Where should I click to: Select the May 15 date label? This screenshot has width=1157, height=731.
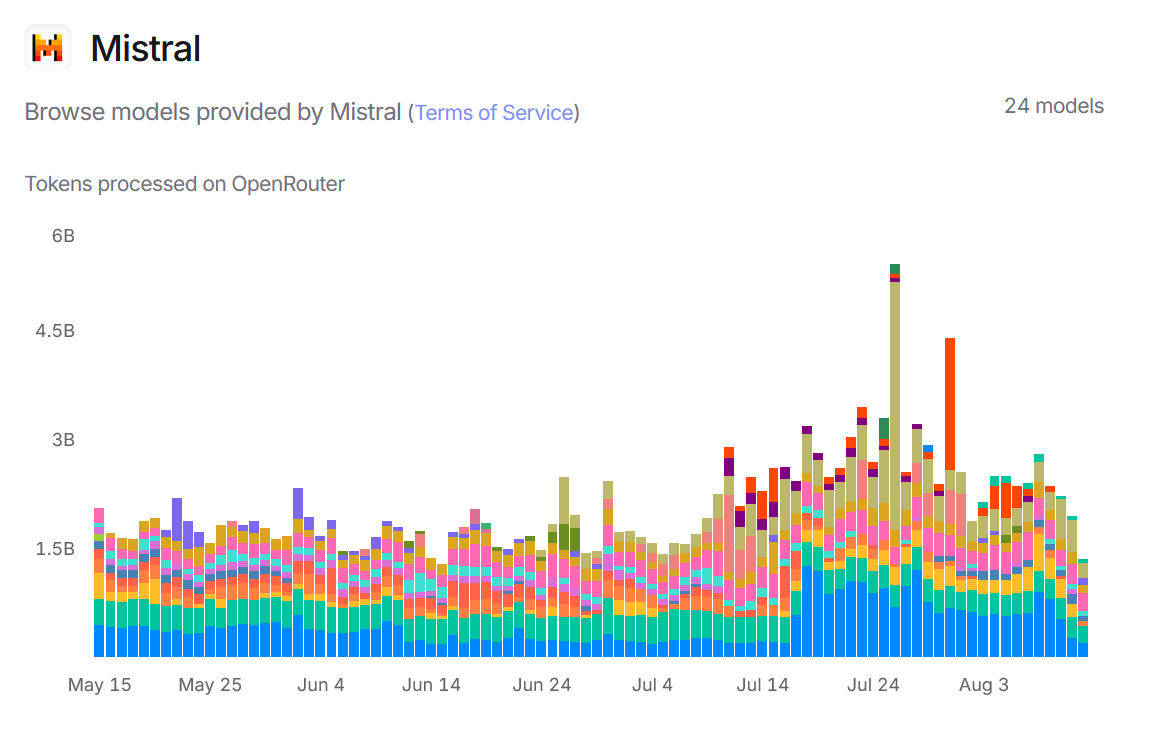click(99, 685)
